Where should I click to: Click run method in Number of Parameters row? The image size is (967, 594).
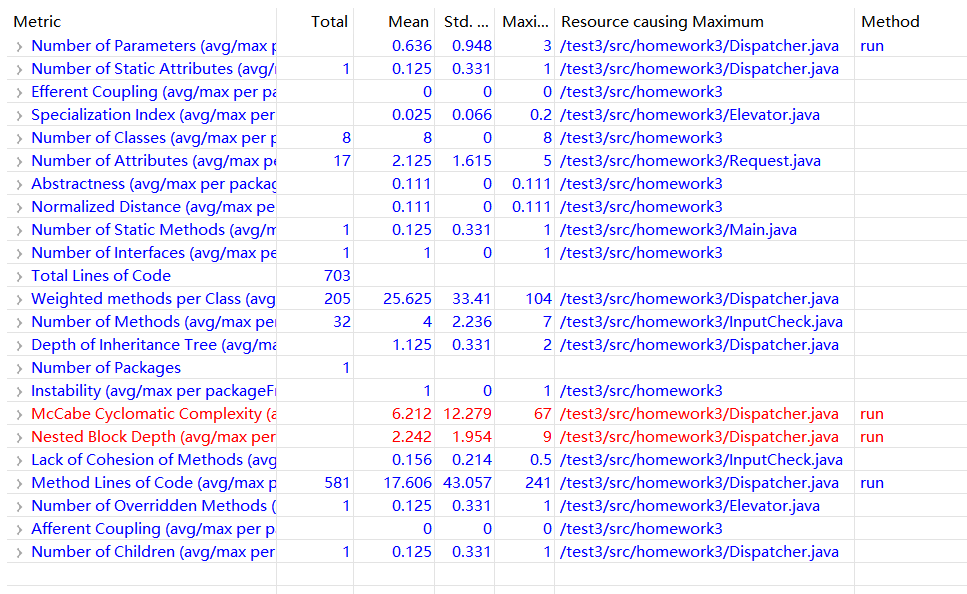tap(871, 46)
